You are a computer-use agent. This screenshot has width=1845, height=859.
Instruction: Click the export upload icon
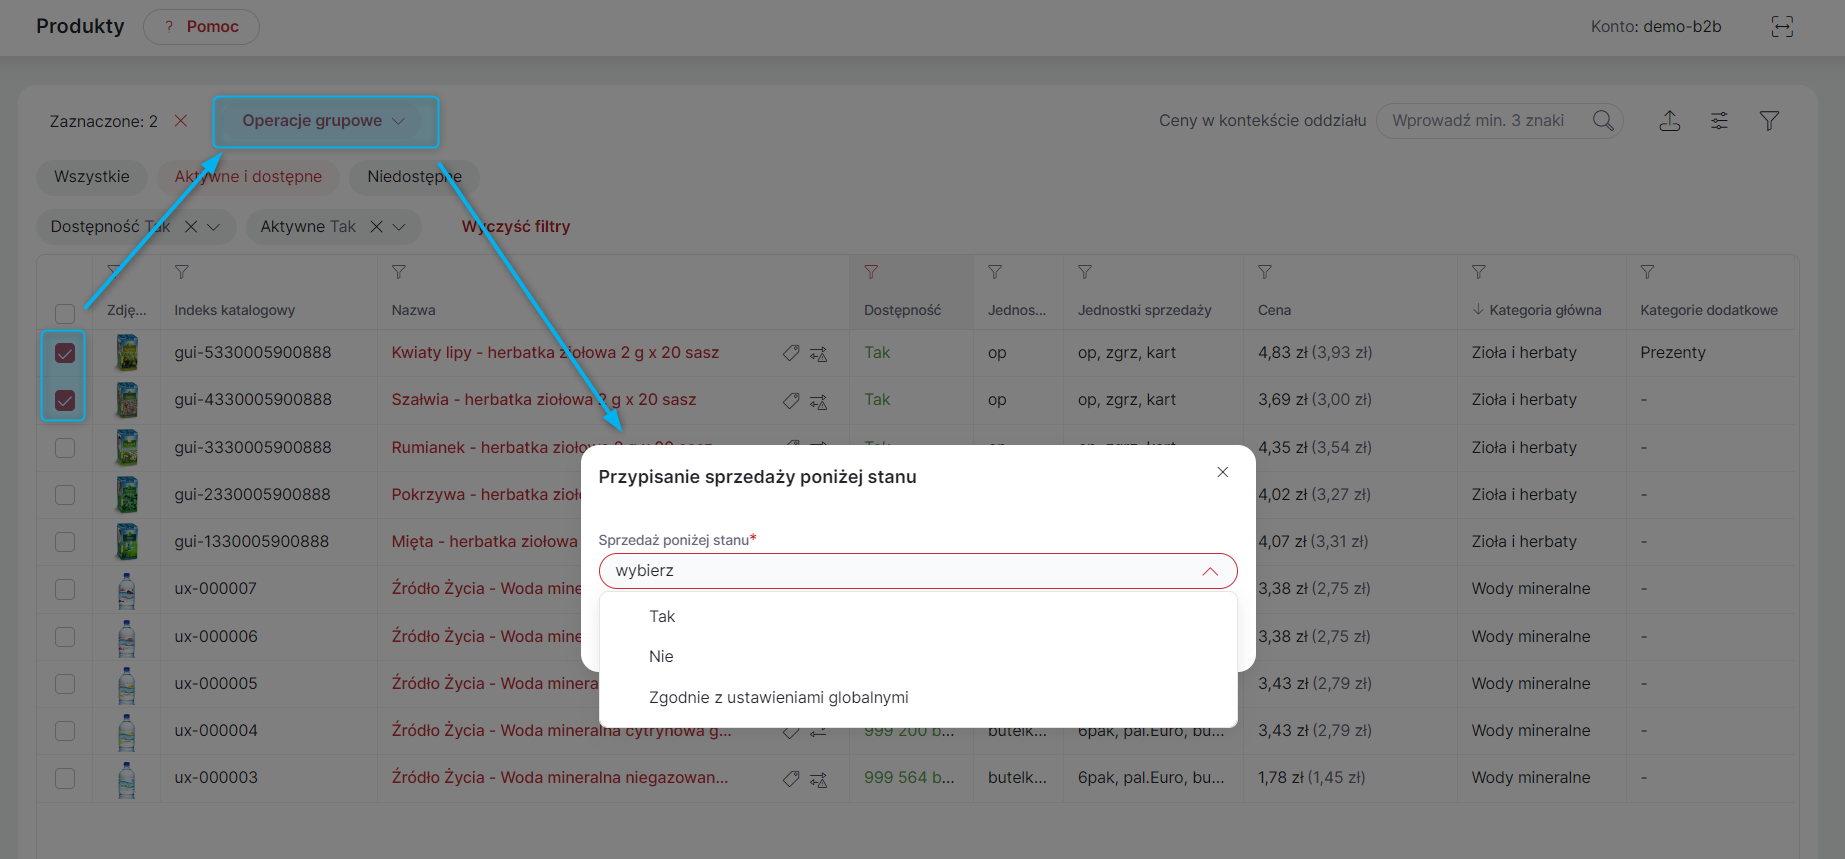[x=1669, y=121]
